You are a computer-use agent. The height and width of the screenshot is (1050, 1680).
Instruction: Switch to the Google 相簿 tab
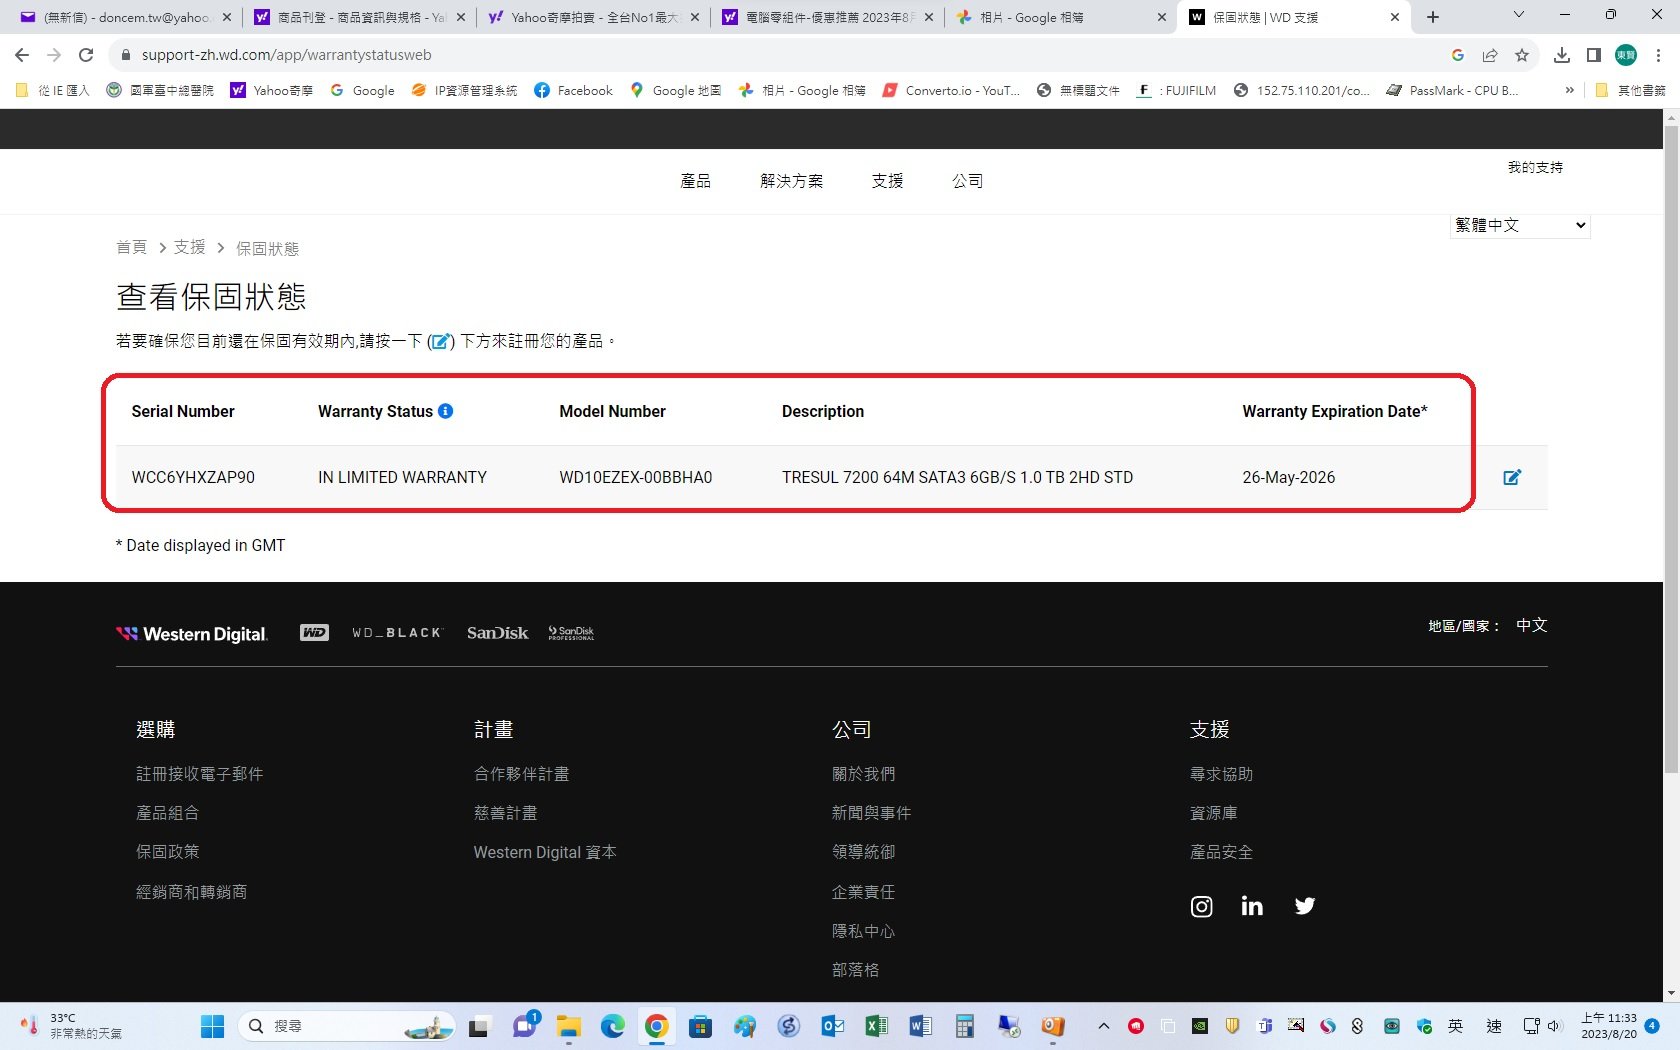click(x=1060, y=17)
